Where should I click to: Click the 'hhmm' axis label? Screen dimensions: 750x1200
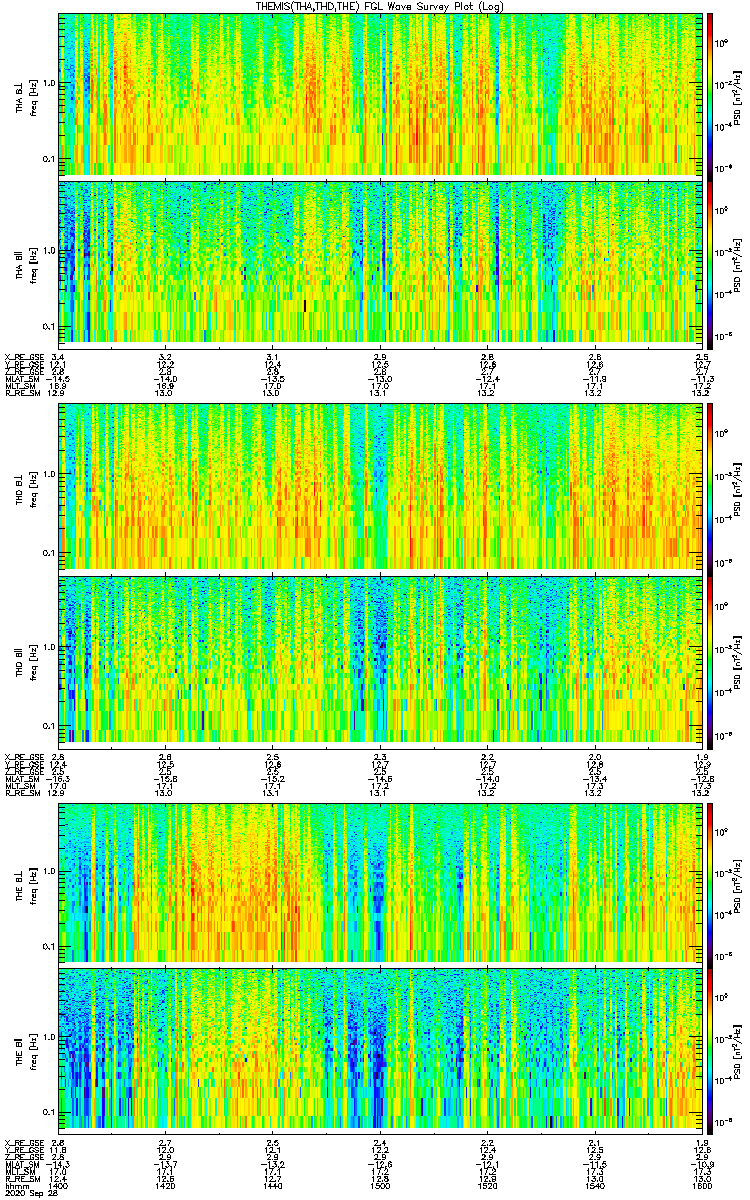[15, 1185]
